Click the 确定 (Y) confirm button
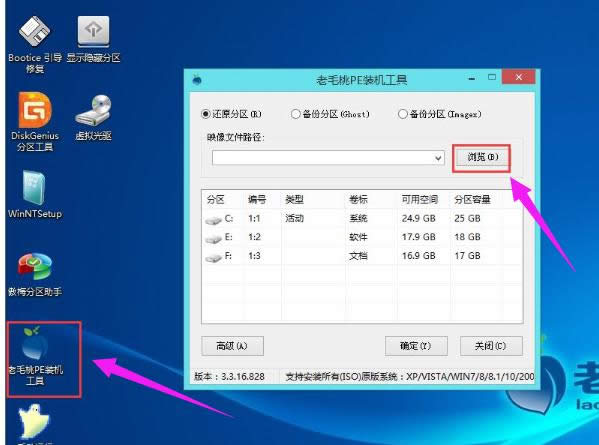 tap(416, 346)
